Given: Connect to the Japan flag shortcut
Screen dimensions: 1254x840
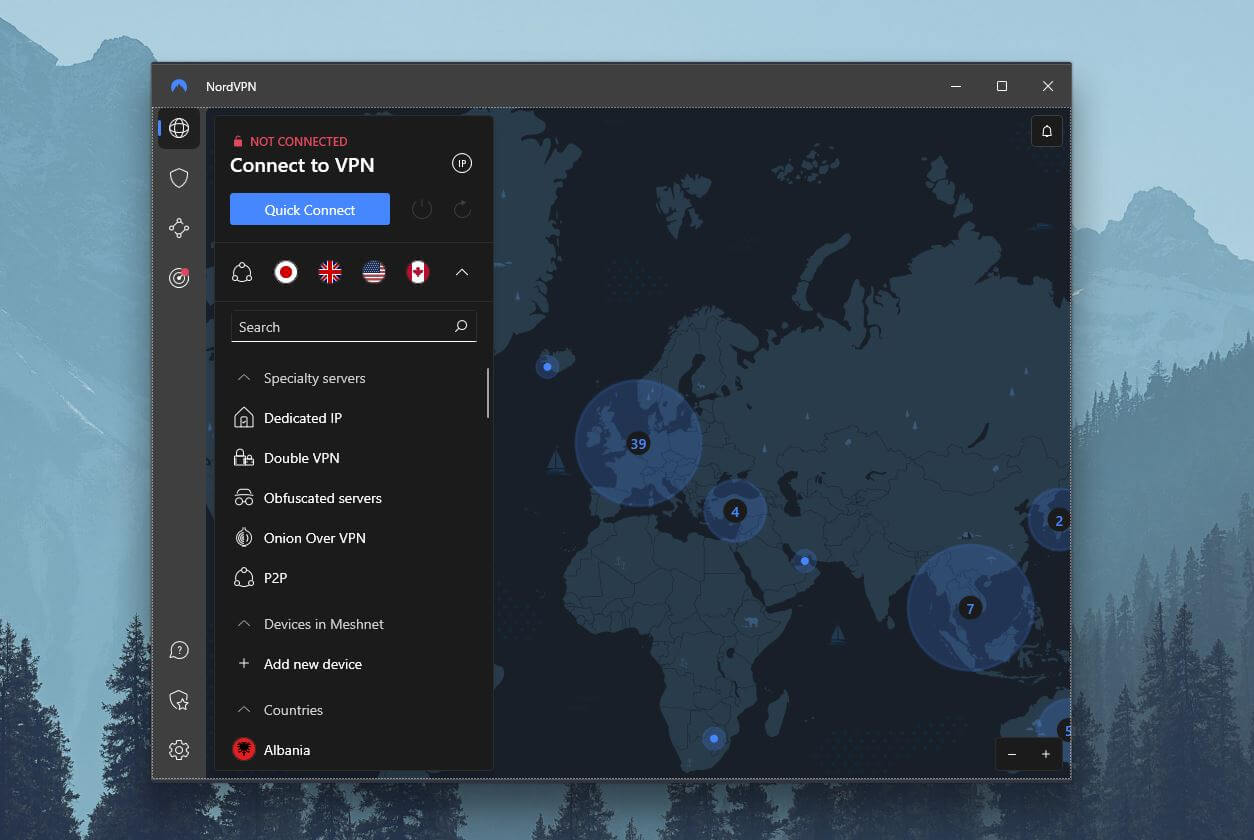Looking at the screenshot, I should click(286, 272).
